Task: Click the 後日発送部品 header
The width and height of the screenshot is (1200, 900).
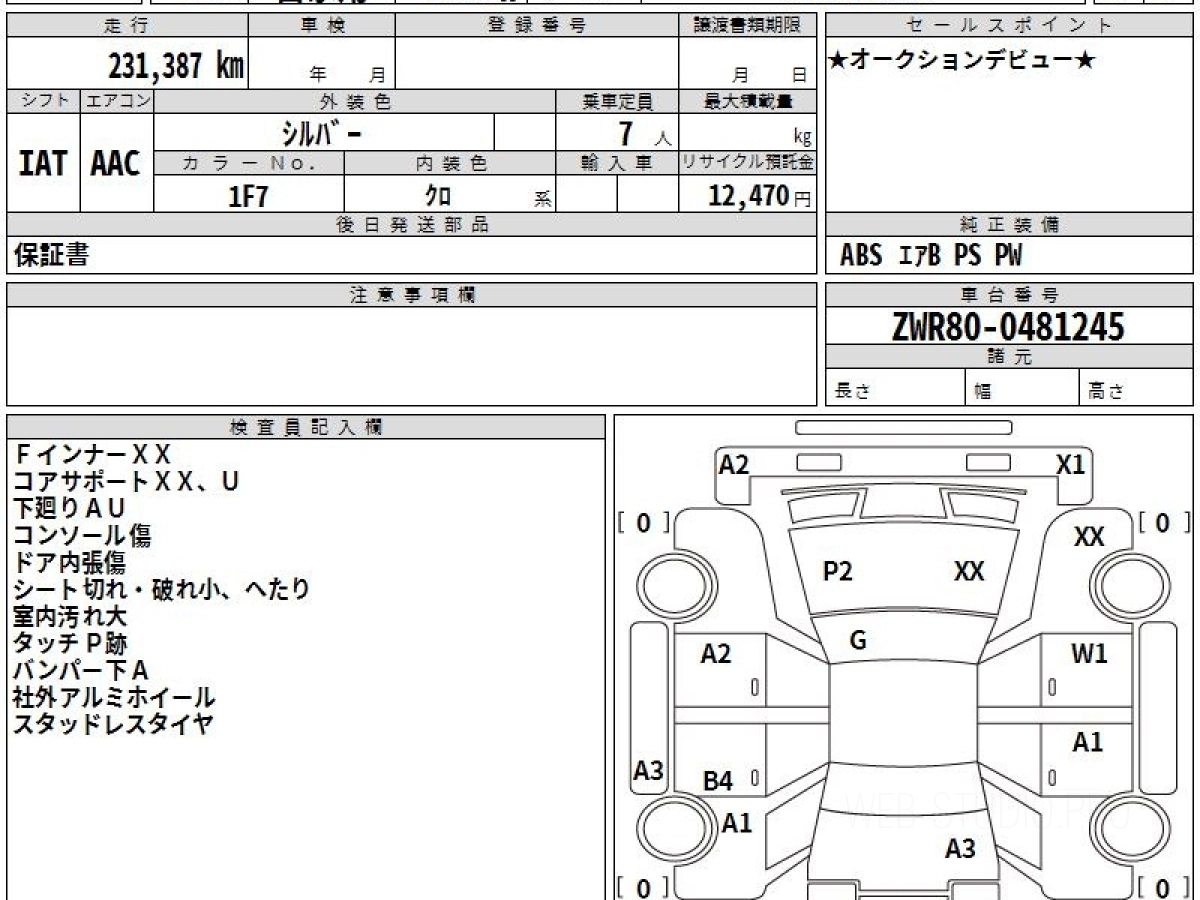Action: pos(412,225)
